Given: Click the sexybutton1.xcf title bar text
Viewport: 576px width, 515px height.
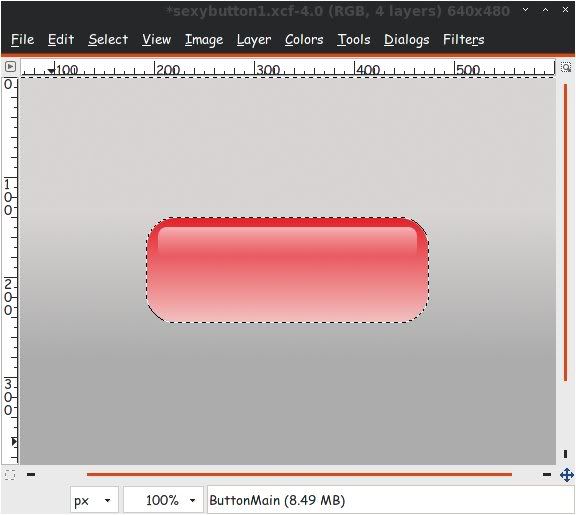Looking at the screenshot, I should coord(338,11).
